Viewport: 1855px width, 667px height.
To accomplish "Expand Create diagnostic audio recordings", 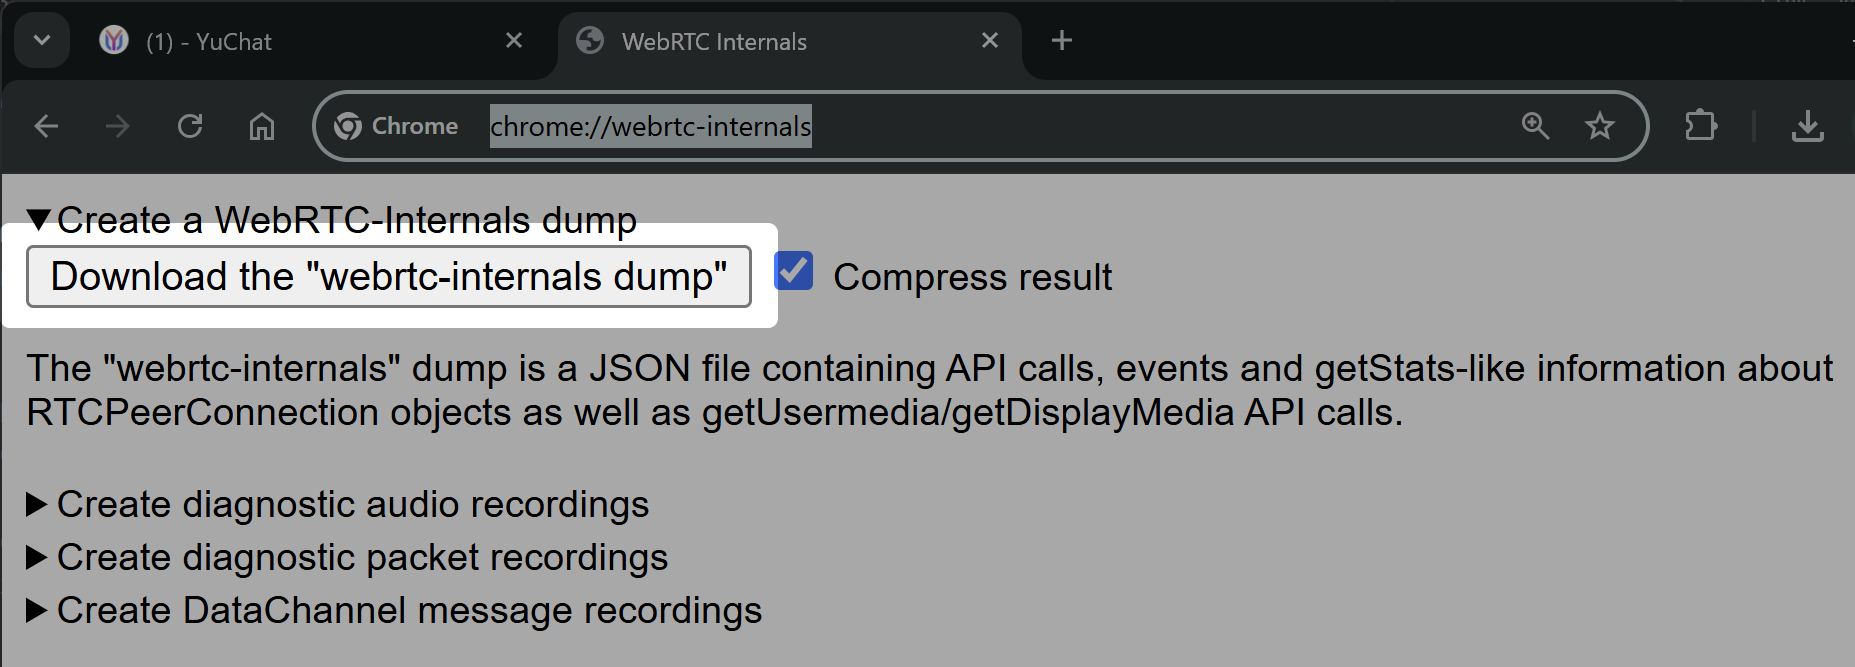I will [x=38, y=504].
